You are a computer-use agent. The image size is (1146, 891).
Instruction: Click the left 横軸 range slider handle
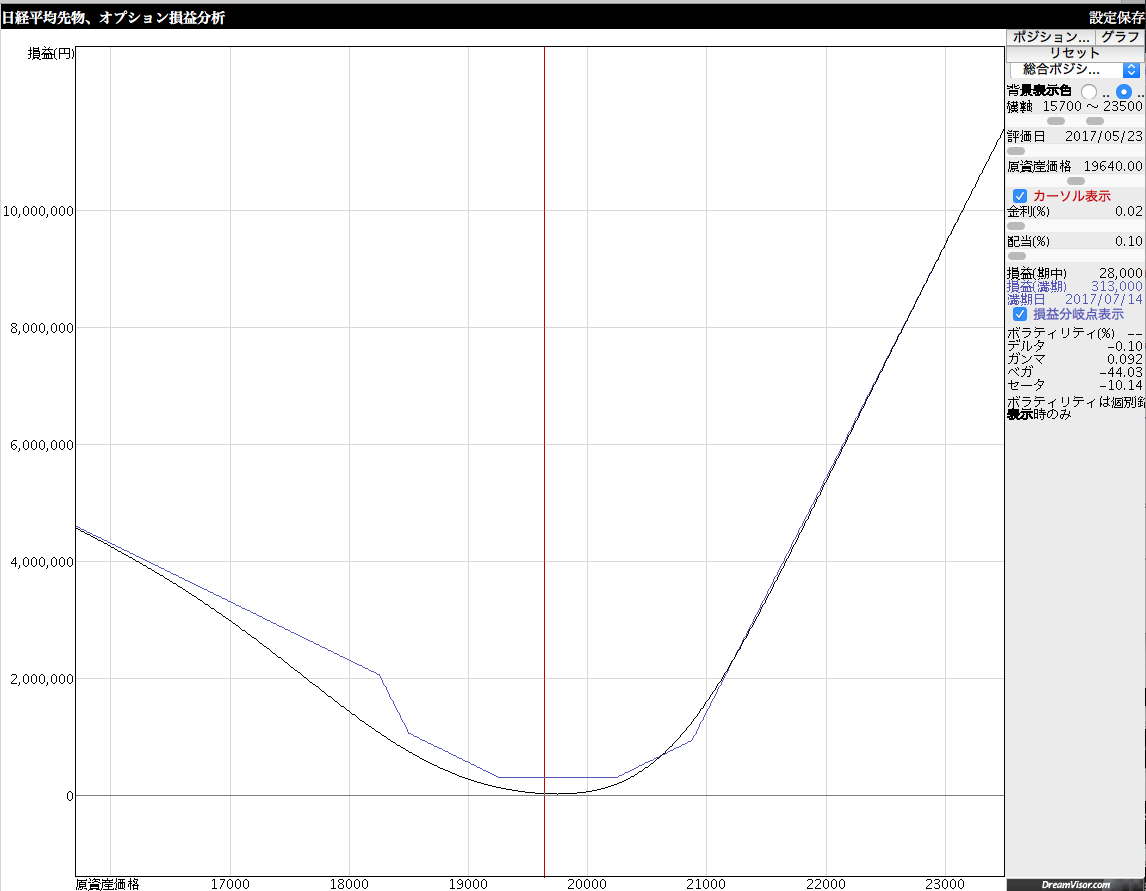coord(1056,121)
